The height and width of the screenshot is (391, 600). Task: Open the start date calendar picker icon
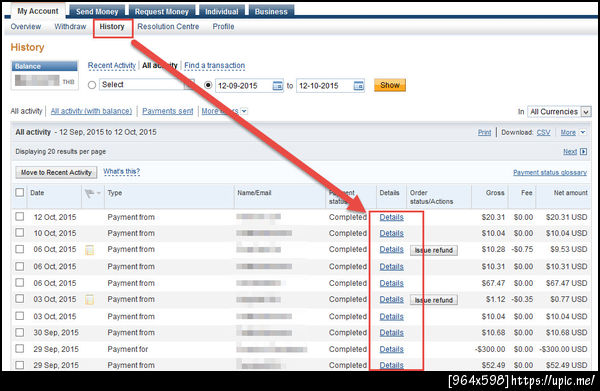277,86
